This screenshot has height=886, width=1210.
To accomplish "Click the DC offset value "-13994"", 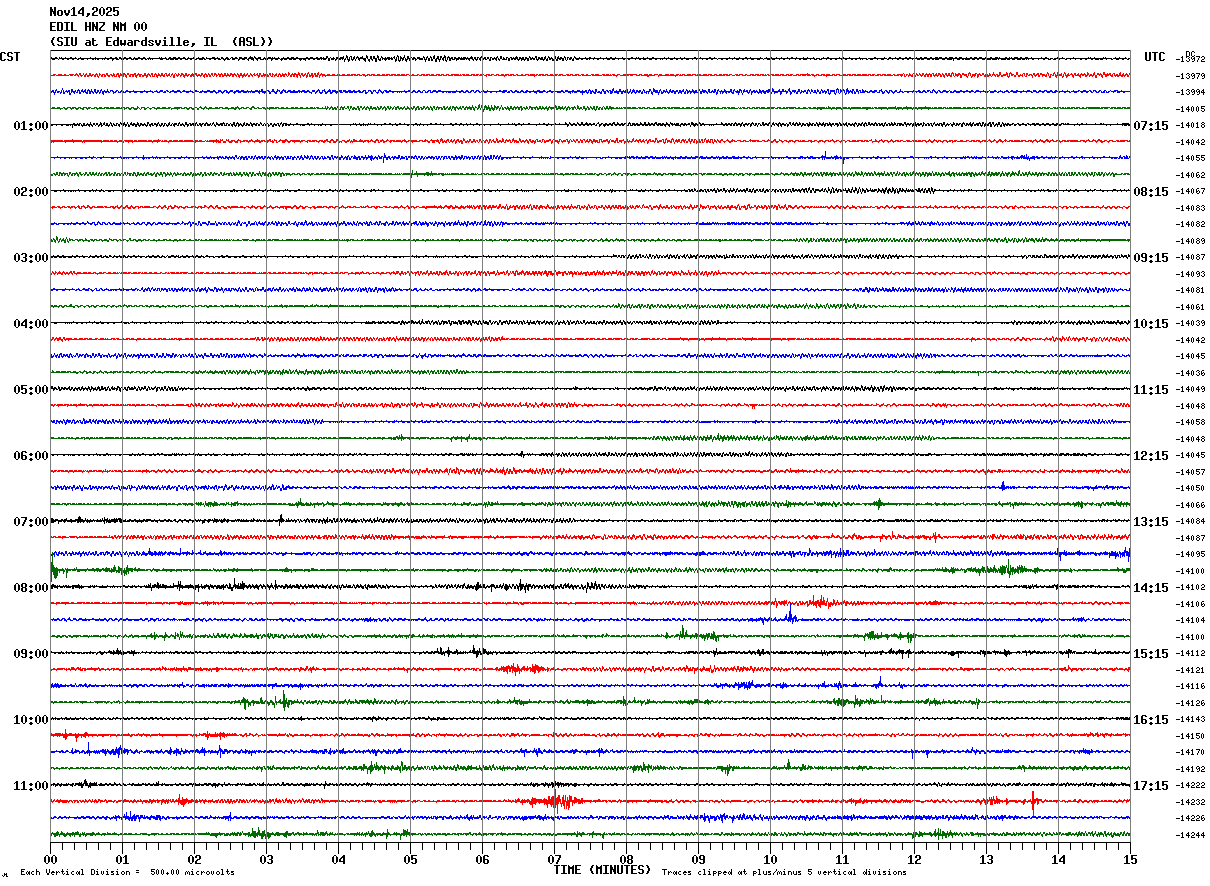I will coord(1190,92).
